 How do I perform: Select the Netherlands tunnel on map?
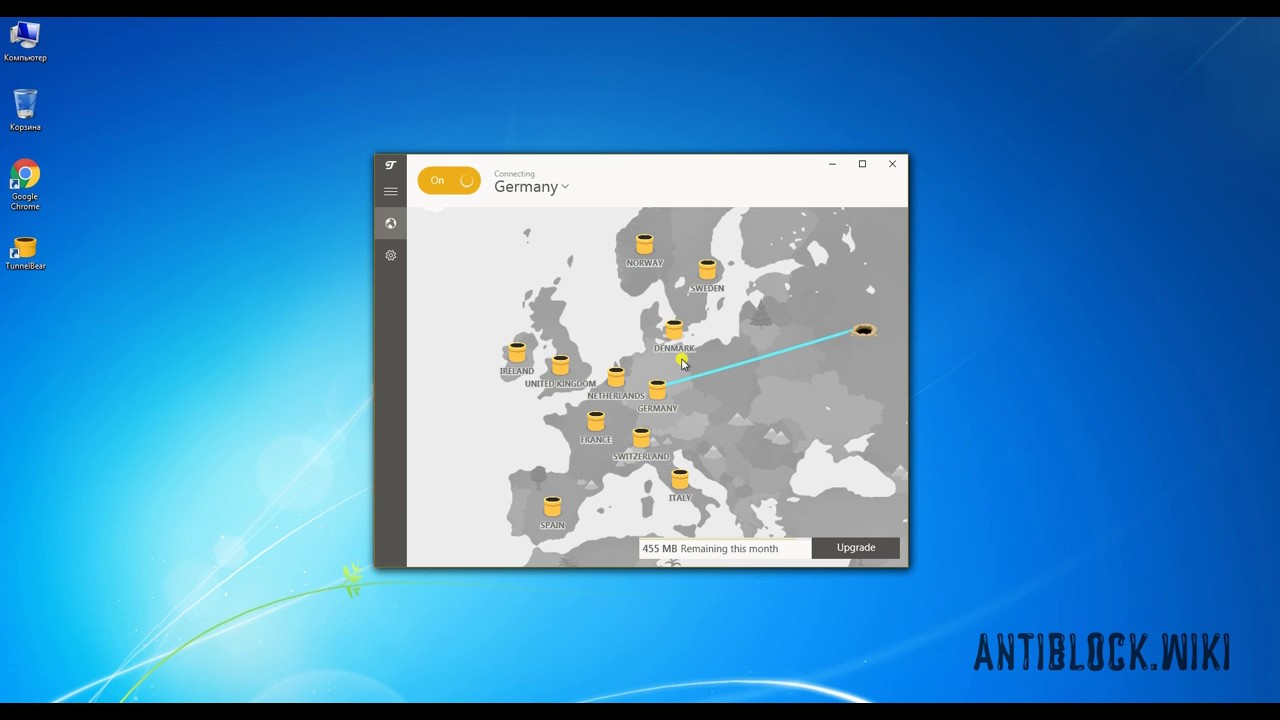[616, 377]
